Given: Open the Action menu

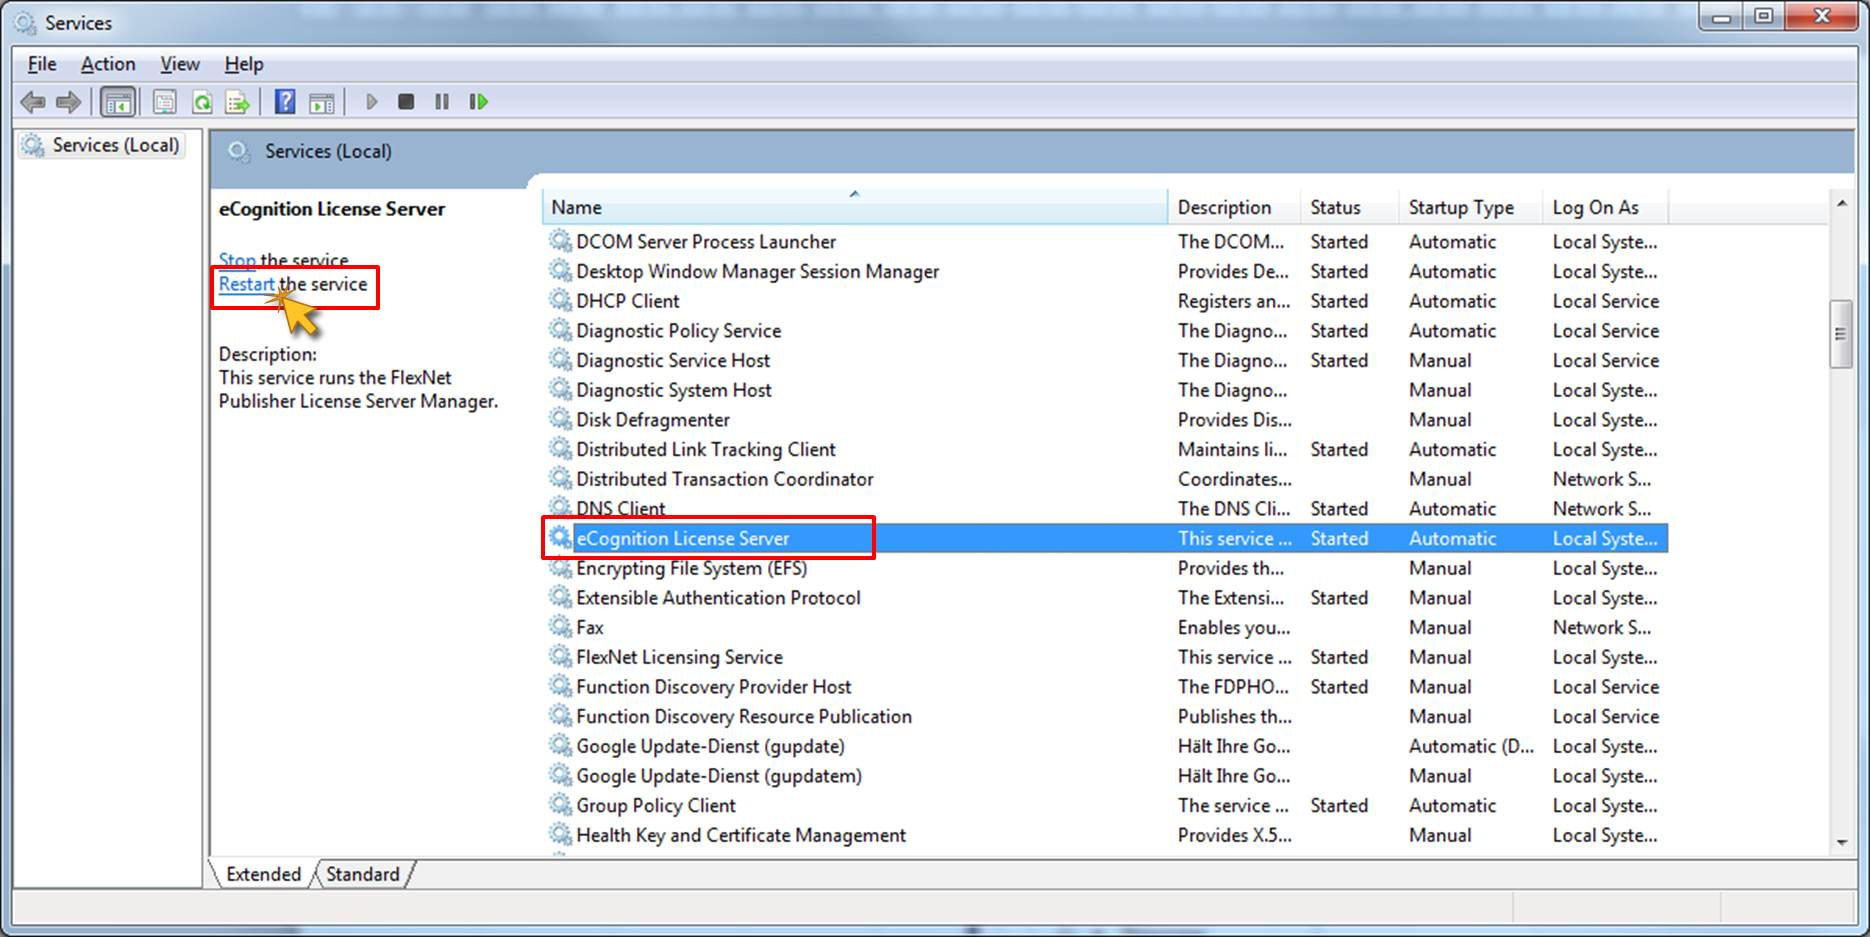Looking at the screenshot, I should (108, 64).
